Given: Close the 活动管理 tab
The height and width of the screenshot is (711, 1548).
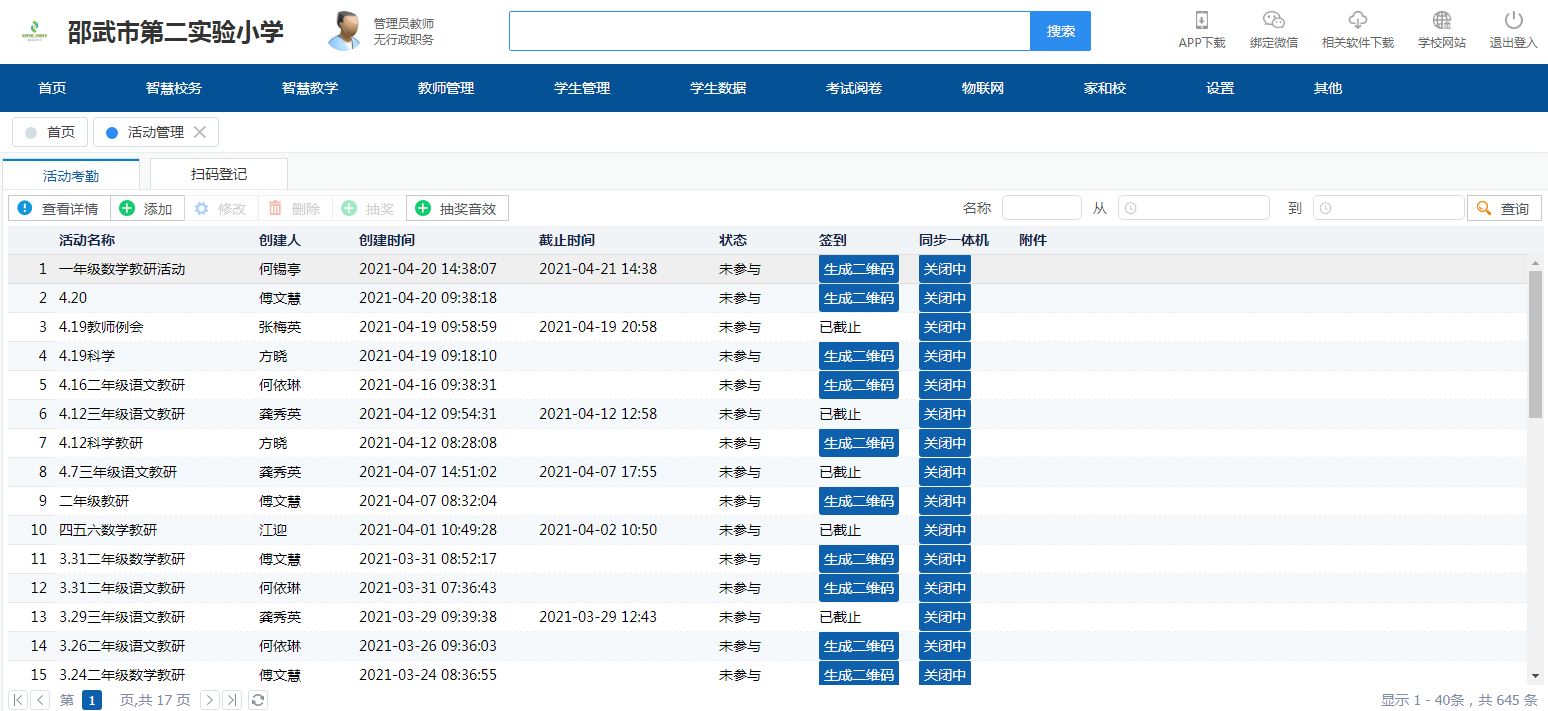Looking at the screenshot, I should (x=200, y=132).
